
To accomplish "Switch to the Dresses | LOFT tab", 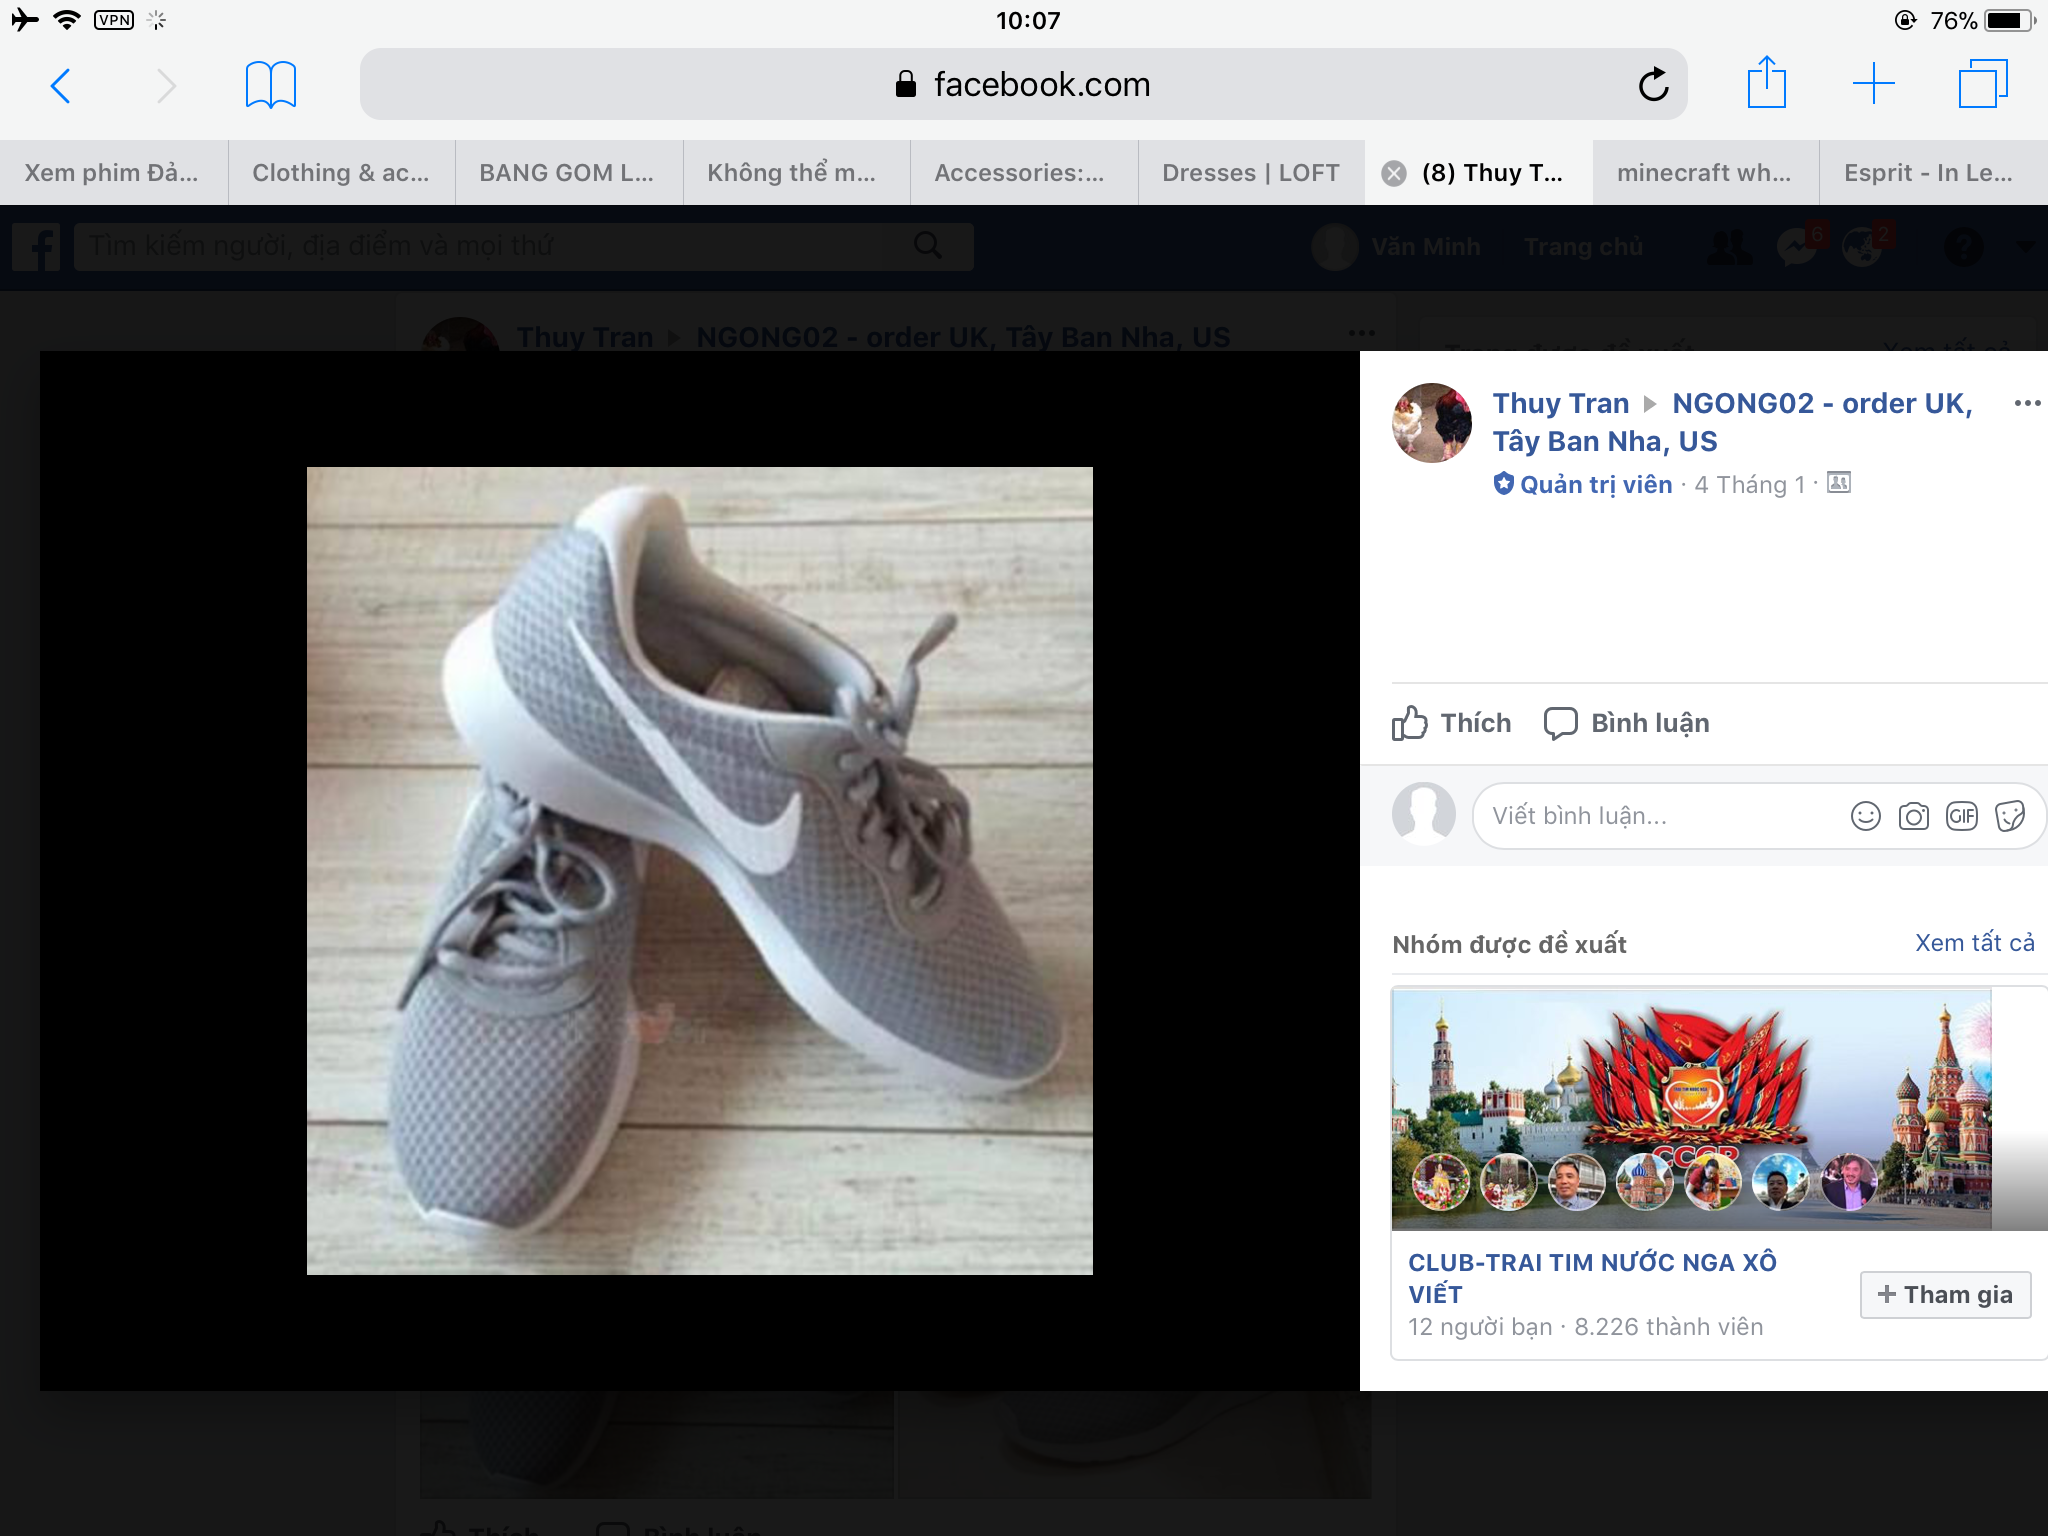I will click(1250, 173).
